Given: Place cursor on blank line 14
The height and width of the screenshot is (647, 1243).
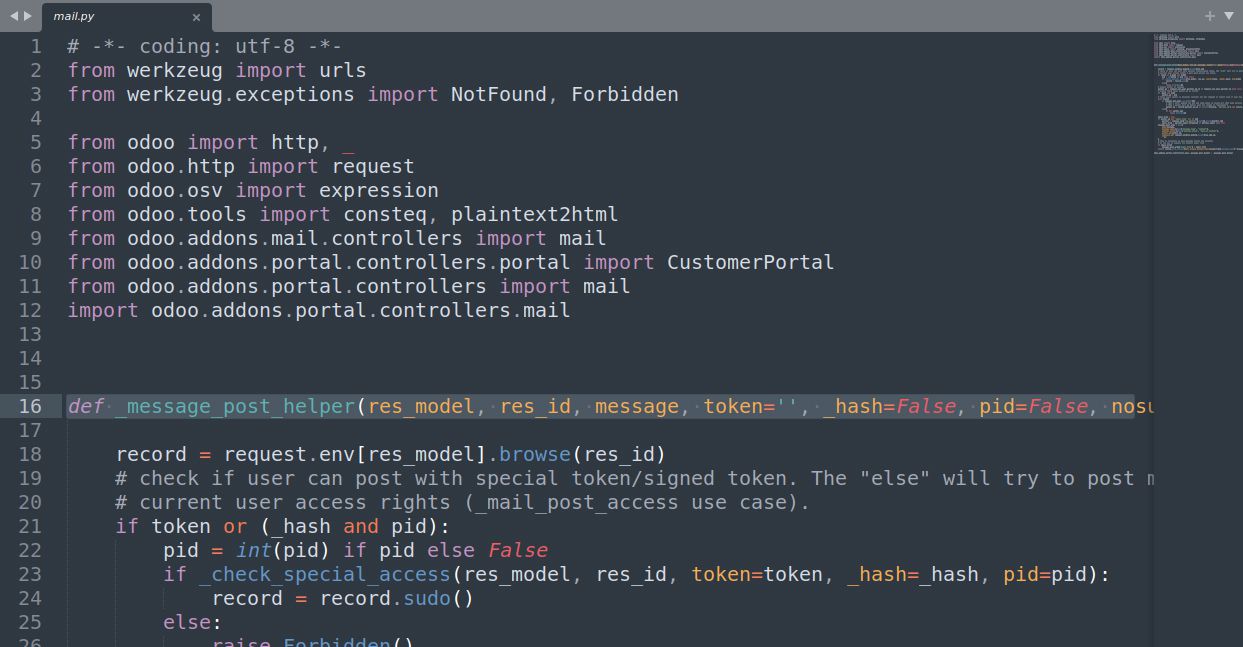Looking at the screenshot, I should tap(600, 358).
